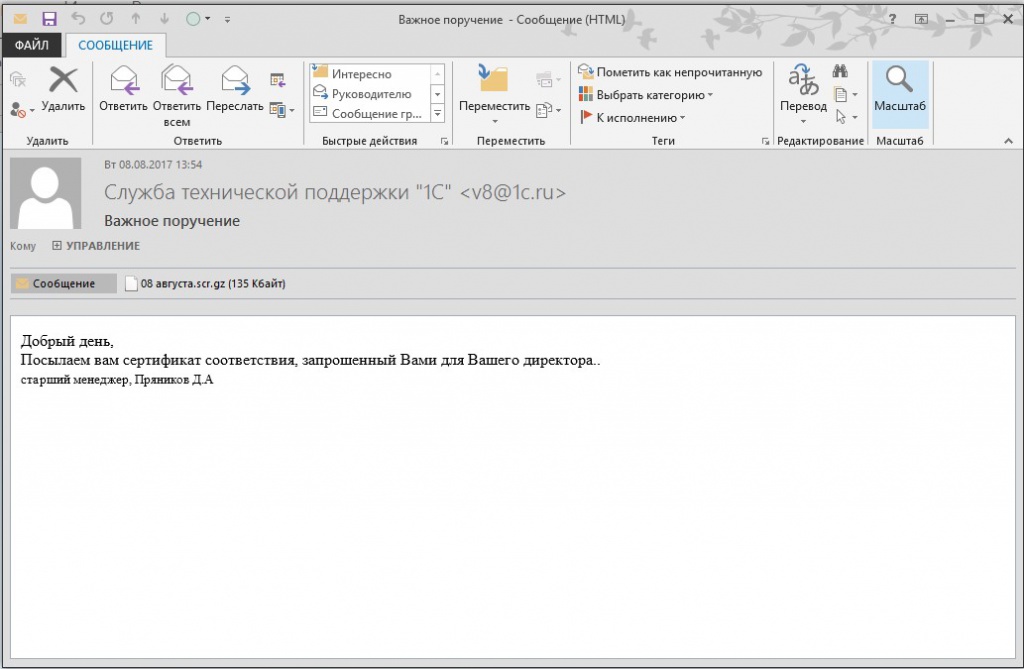1024x669 pixels.
Task: Click the Undo arrow in title bar
Action: coord(78,19)
